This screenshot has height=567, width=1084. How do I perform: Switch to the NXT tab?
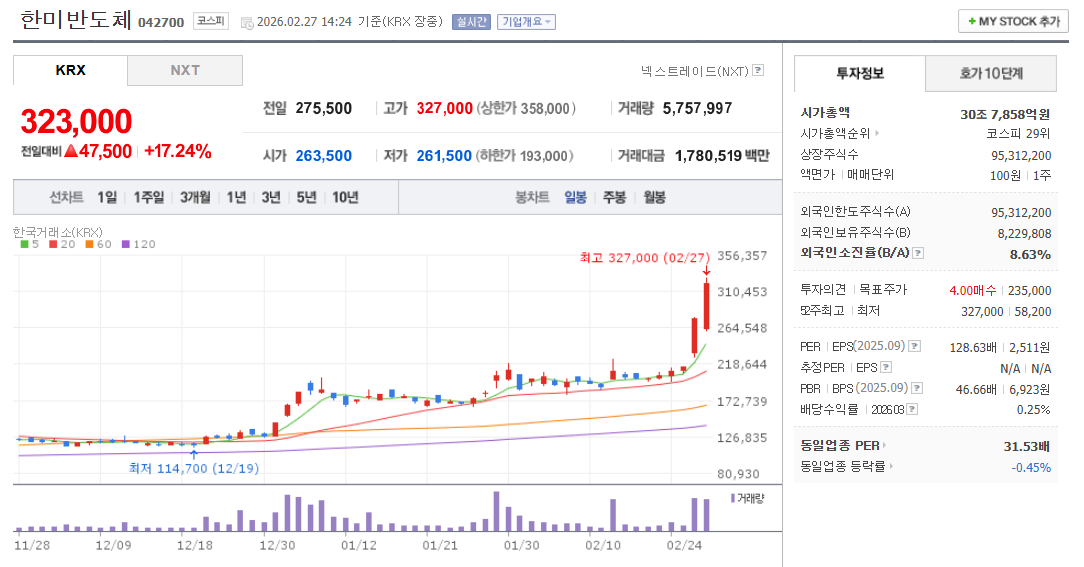point(185,71)
